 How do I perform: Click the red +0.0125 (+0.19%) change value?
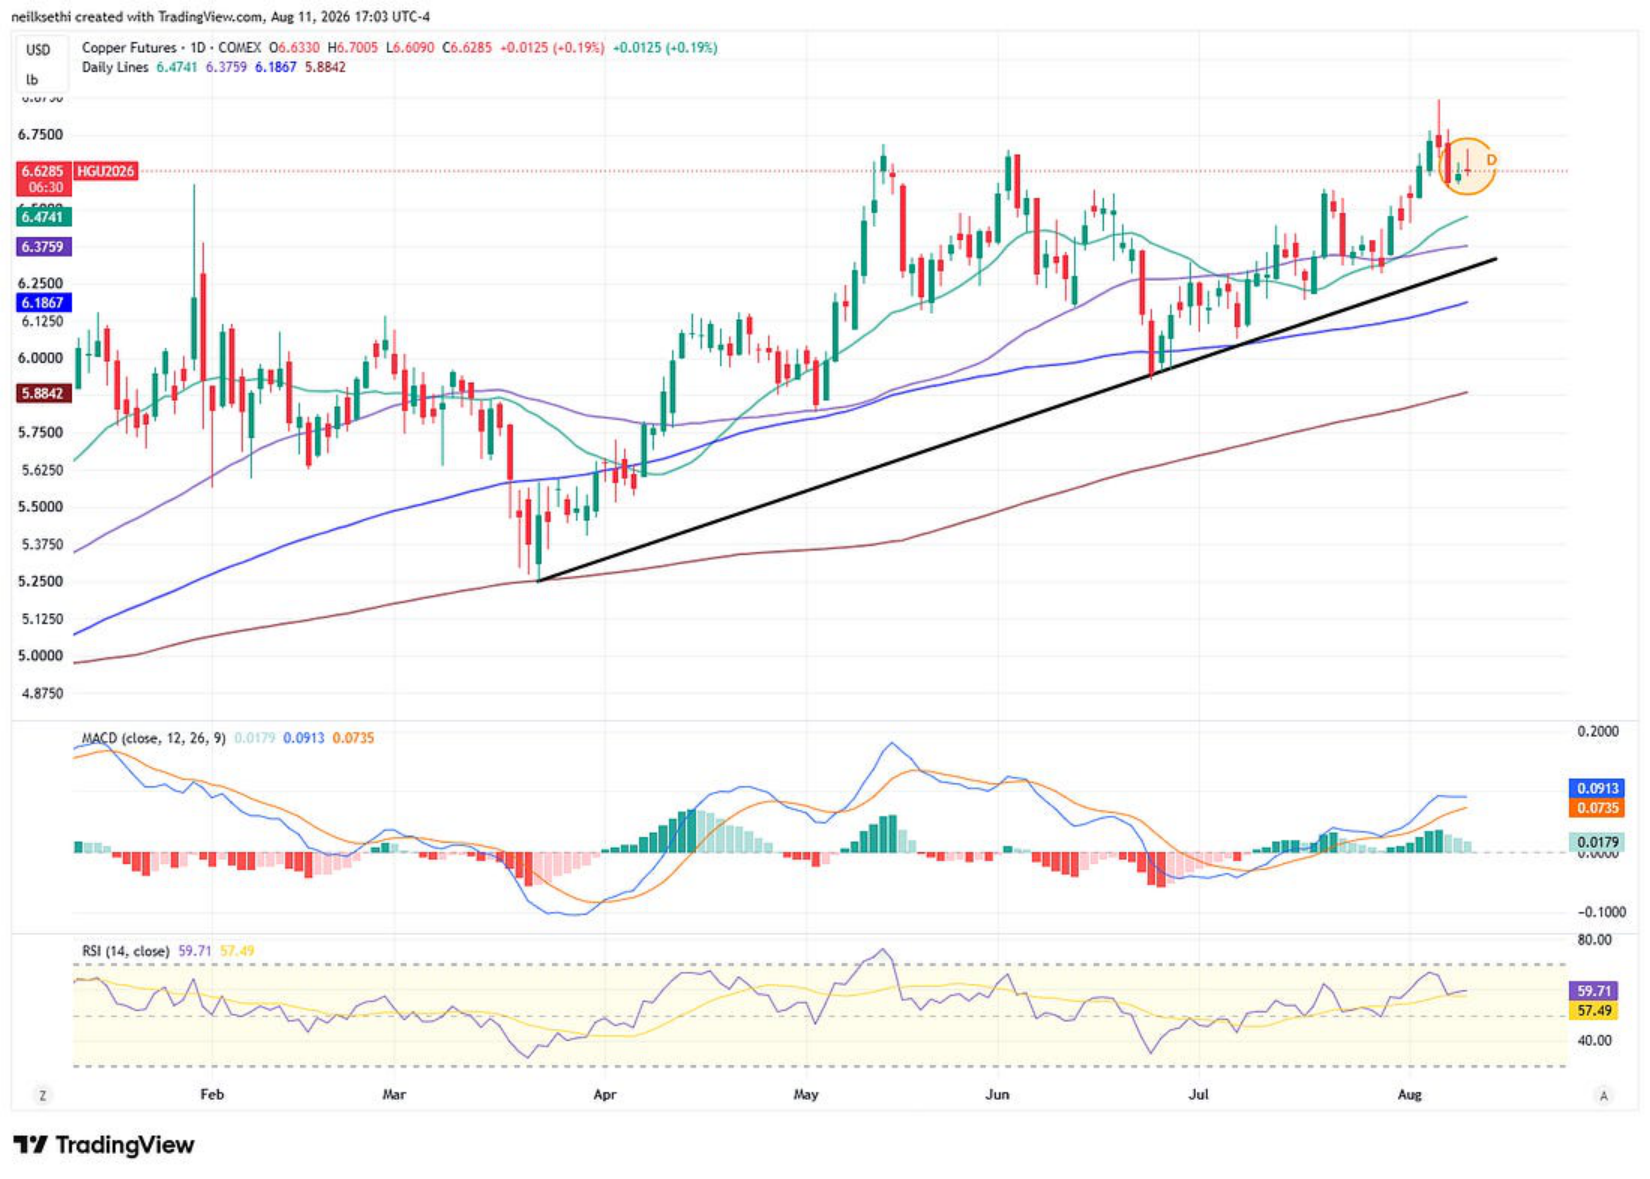(x=552, y=47)
